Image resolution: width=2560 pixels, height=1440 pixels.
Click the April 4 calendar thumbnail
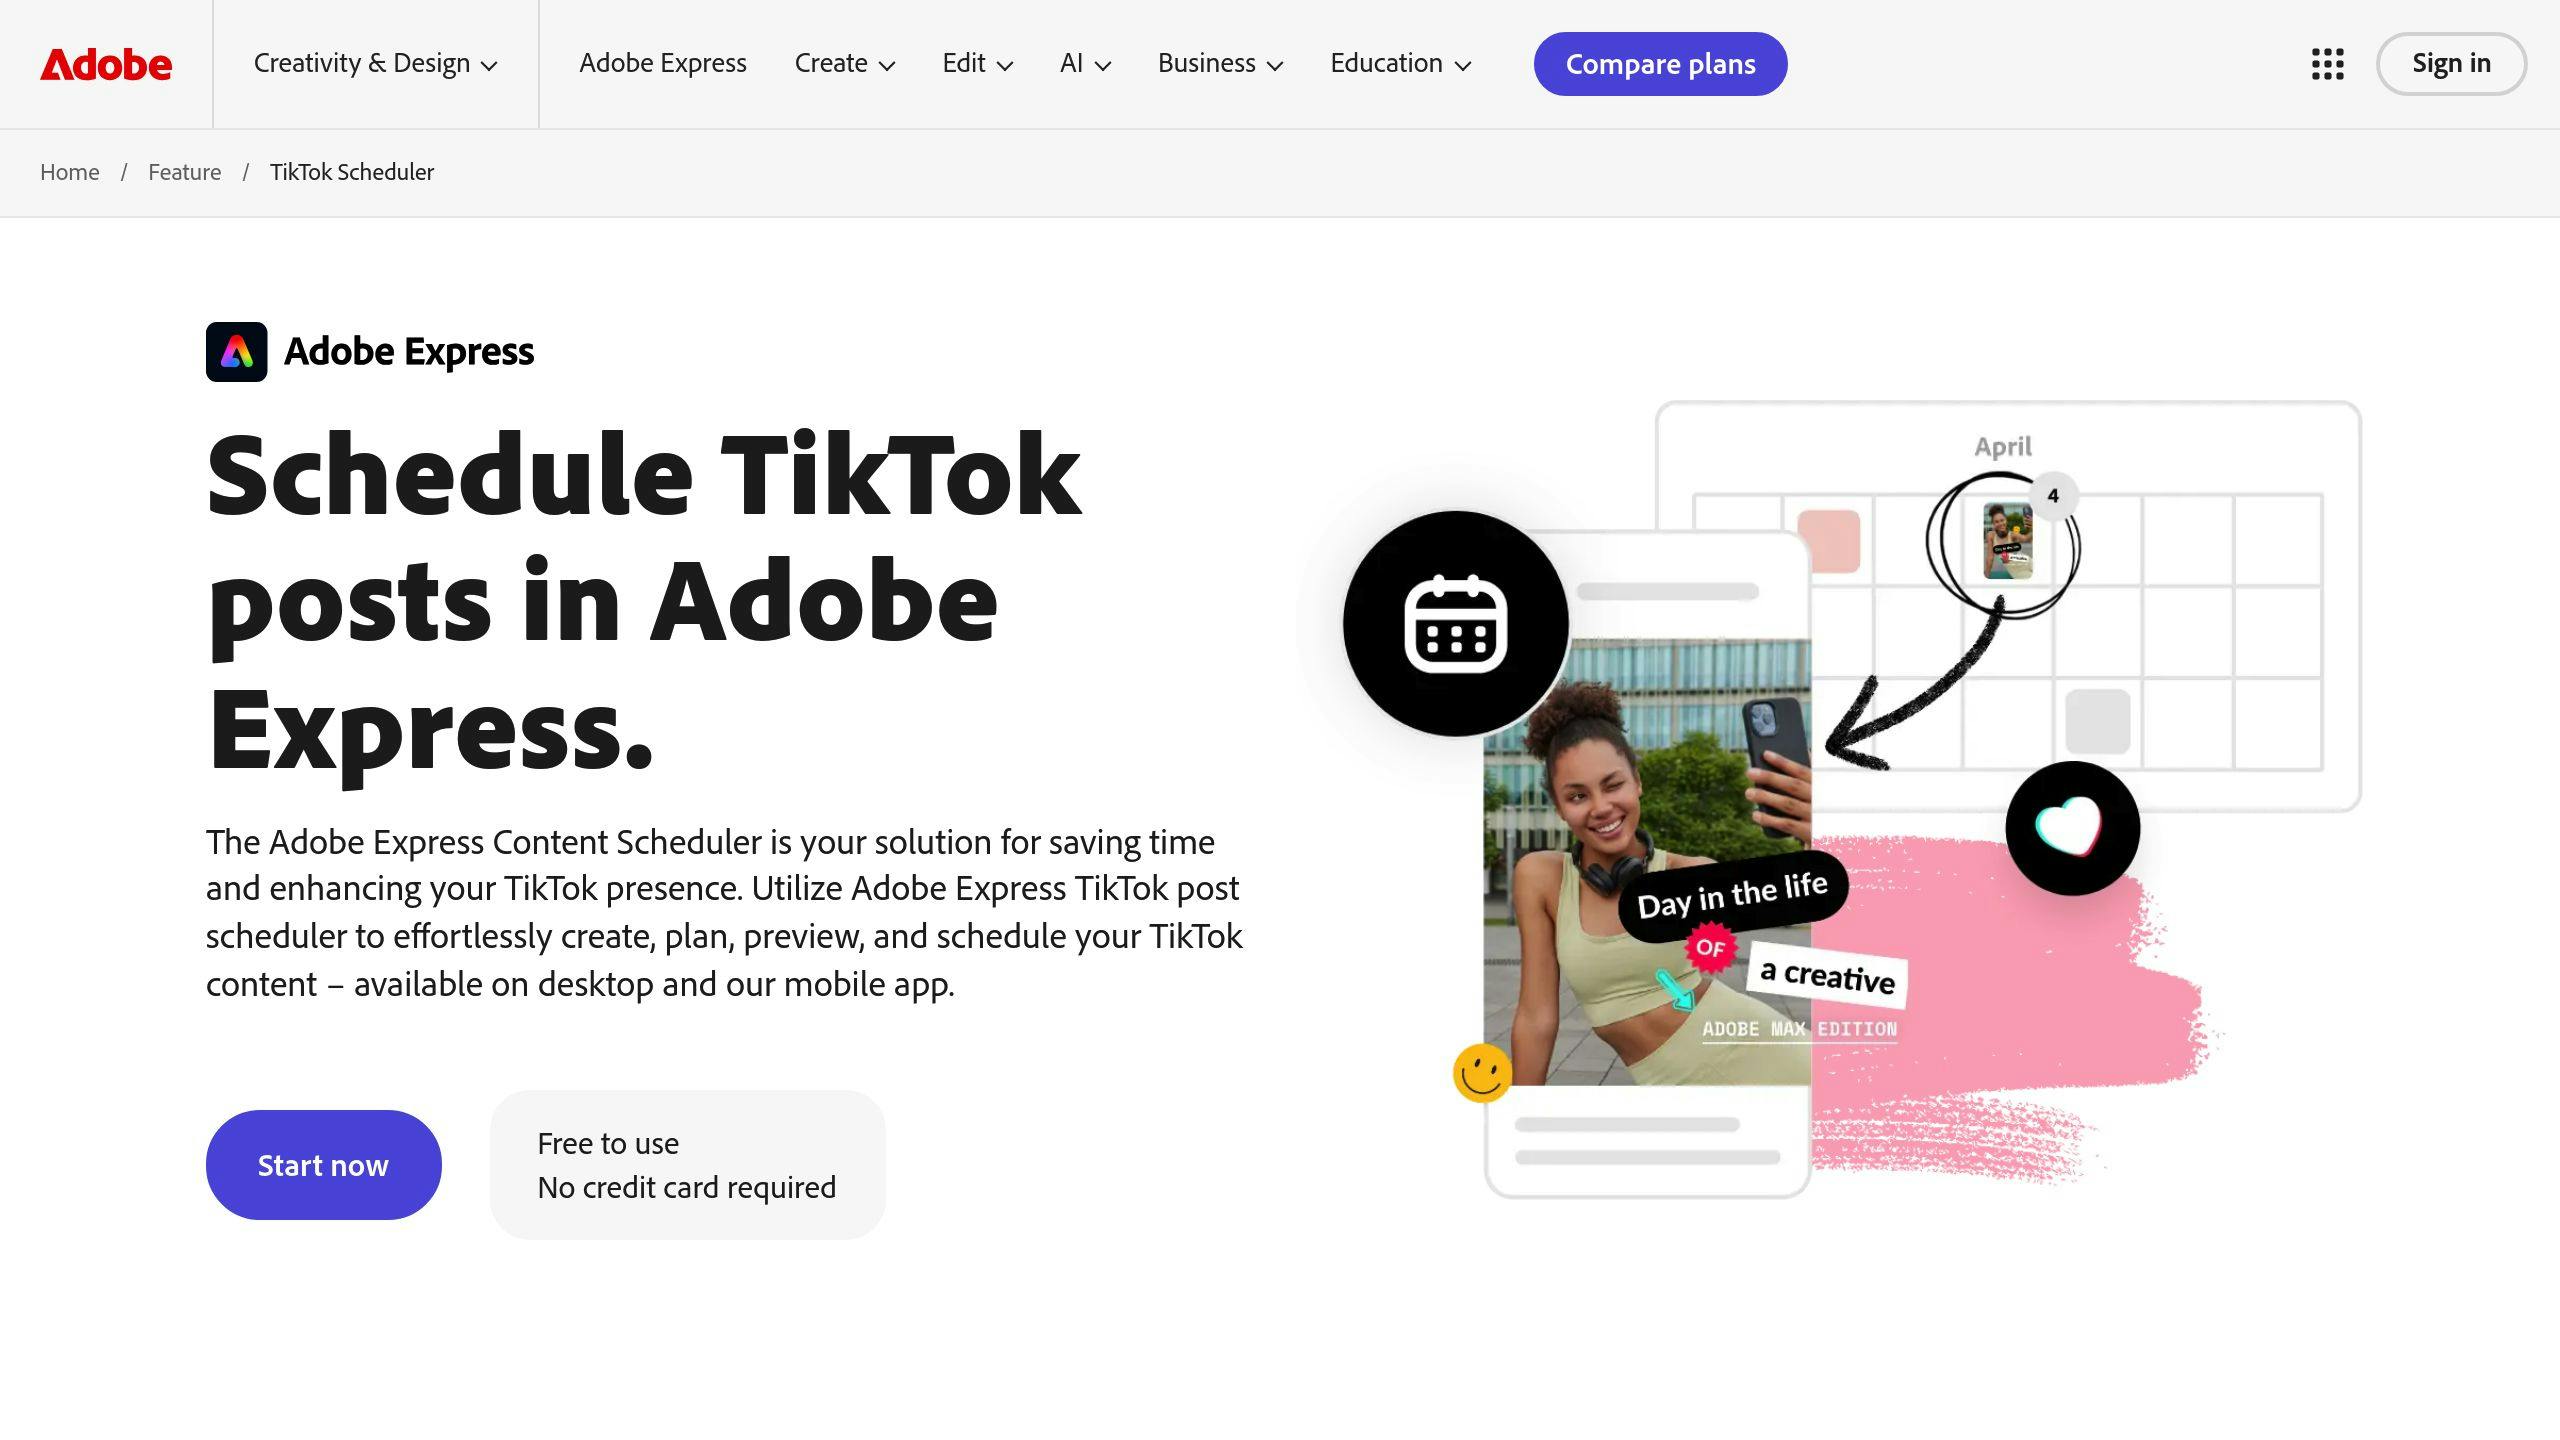(x=2006, y=542)
